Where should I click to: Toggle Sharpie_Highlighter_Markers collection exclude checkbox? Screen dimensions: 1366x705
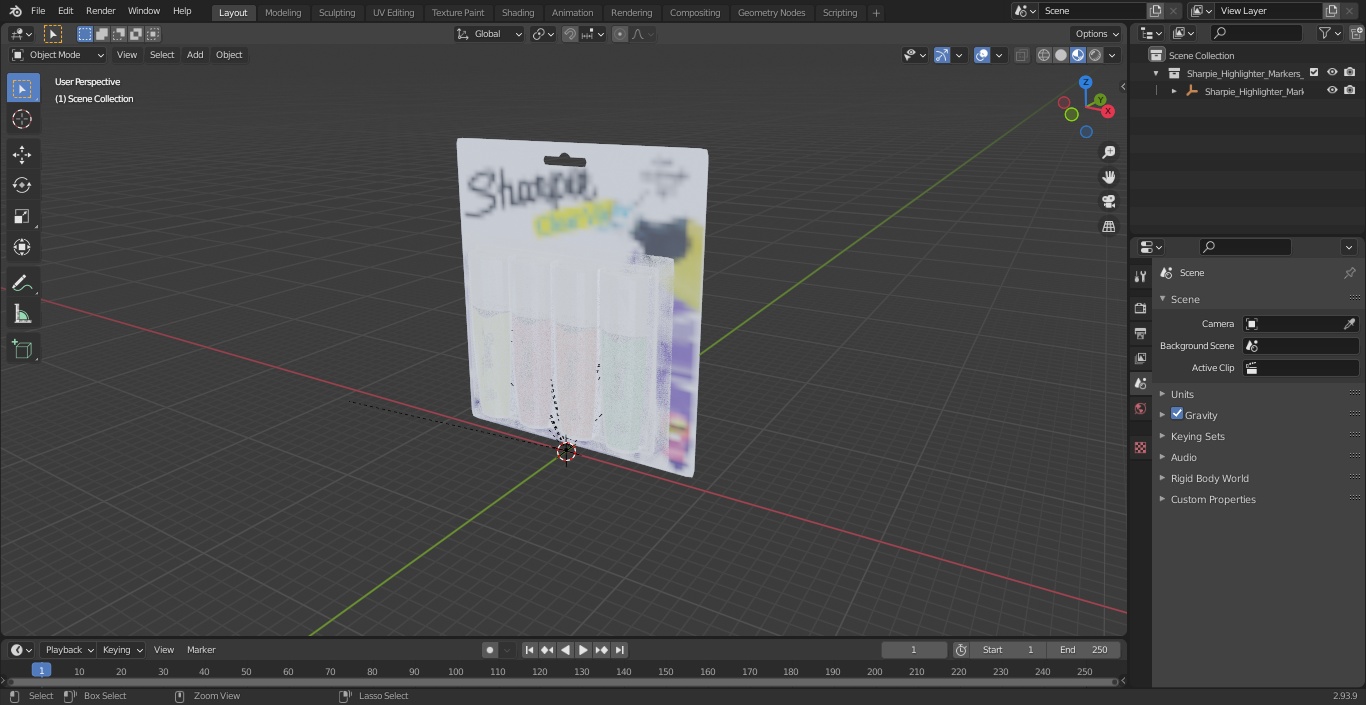click(1314, 73)
